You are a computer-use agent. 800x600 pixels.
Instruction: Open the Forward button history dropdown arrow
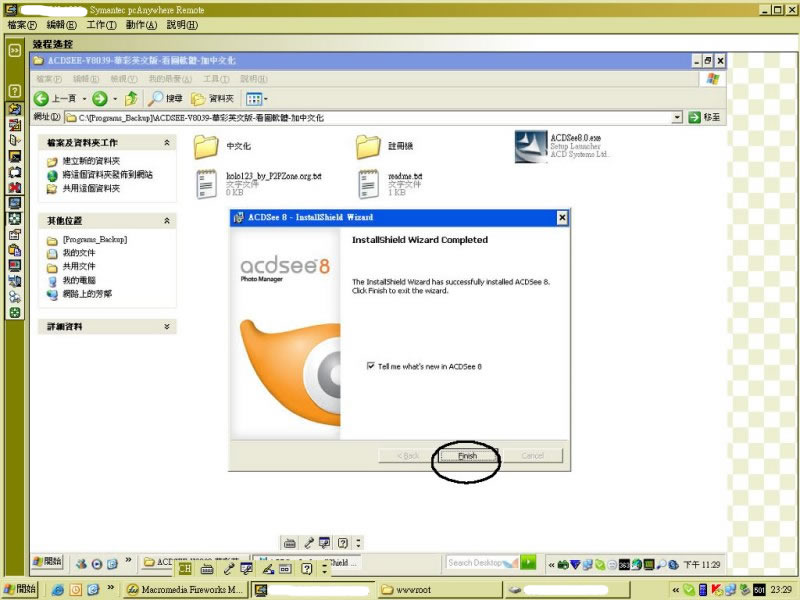pos(115,99)
